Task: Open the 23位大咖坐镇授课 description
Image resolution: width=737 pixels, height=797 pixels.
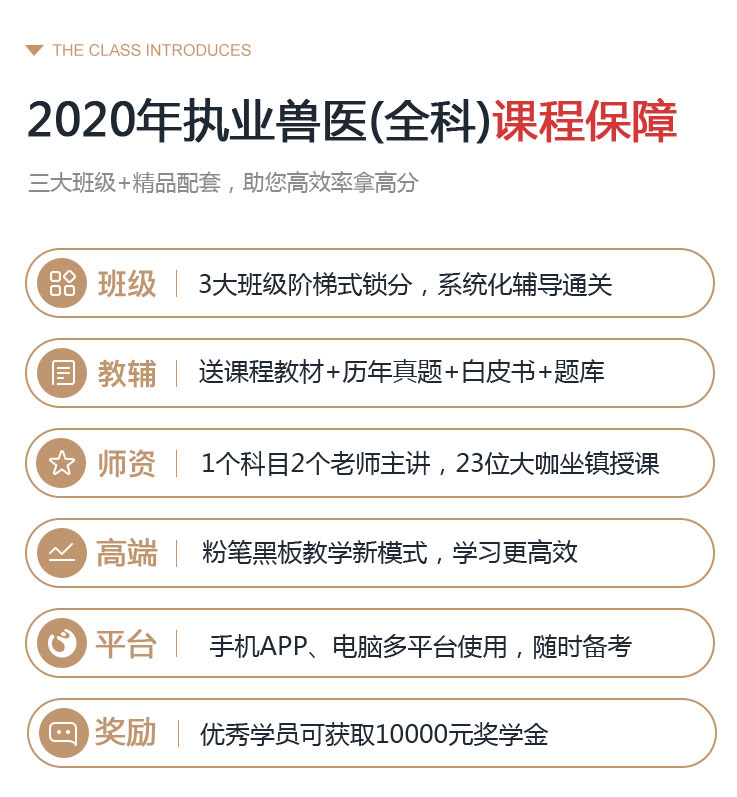Action: [430, 463]
